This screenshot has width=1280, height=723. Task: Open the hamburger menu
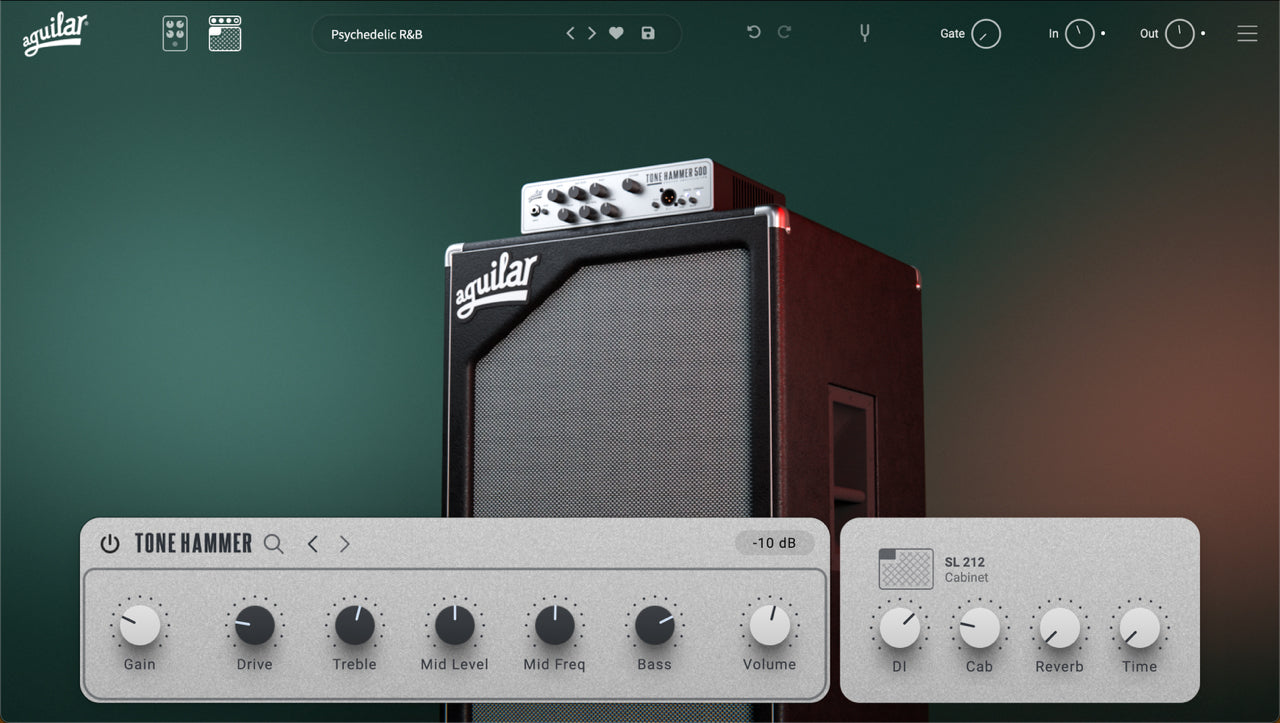coord(1247,32)
